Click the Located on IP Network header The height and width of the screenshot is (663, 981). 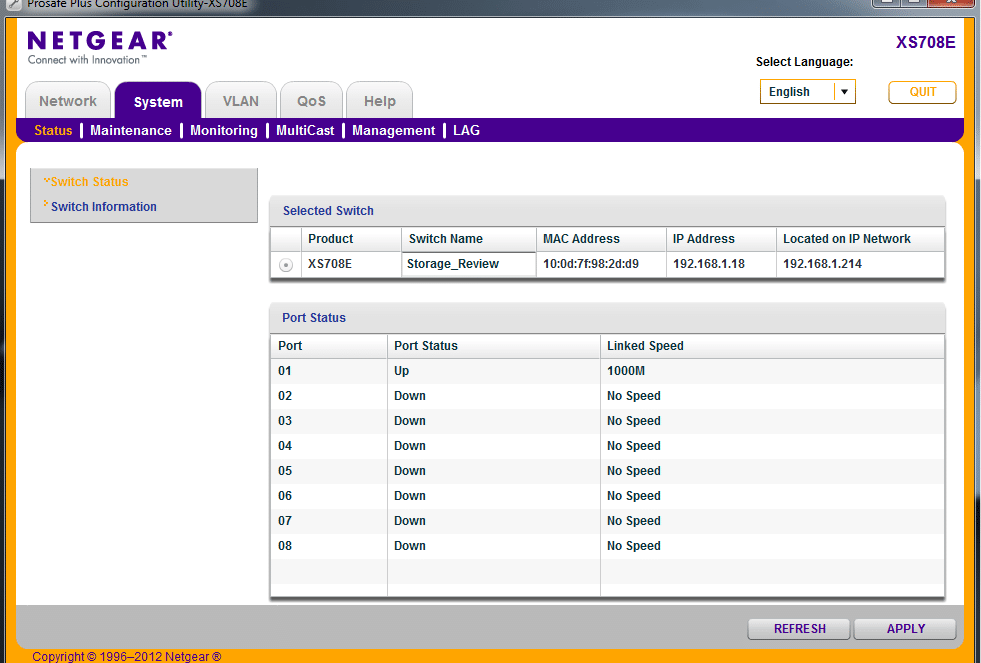[x=860, y=239]
